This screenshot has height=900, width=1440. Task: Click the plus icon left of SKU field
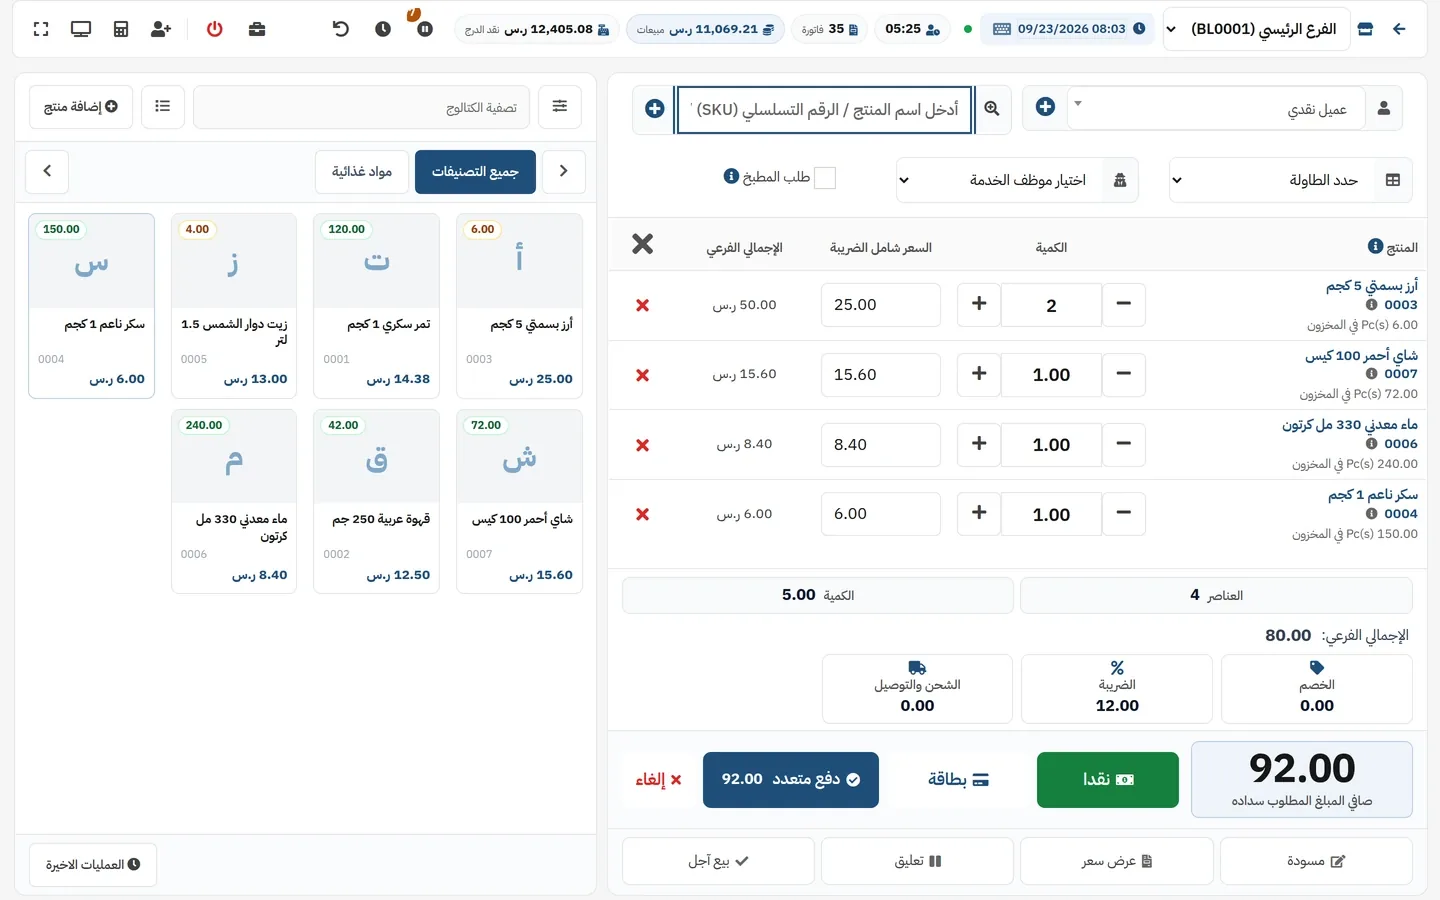(x=655, y=109)
